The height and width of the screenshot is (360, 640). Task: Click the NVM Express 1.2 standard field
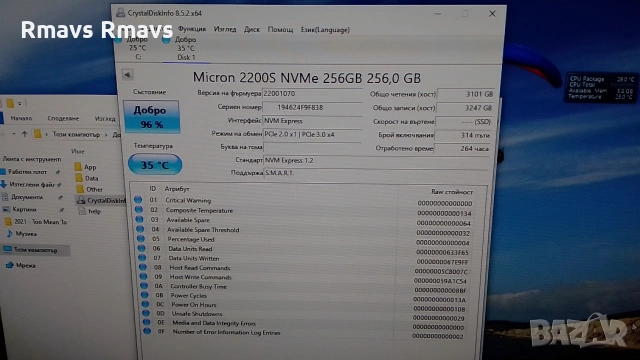tap(376, 160)
